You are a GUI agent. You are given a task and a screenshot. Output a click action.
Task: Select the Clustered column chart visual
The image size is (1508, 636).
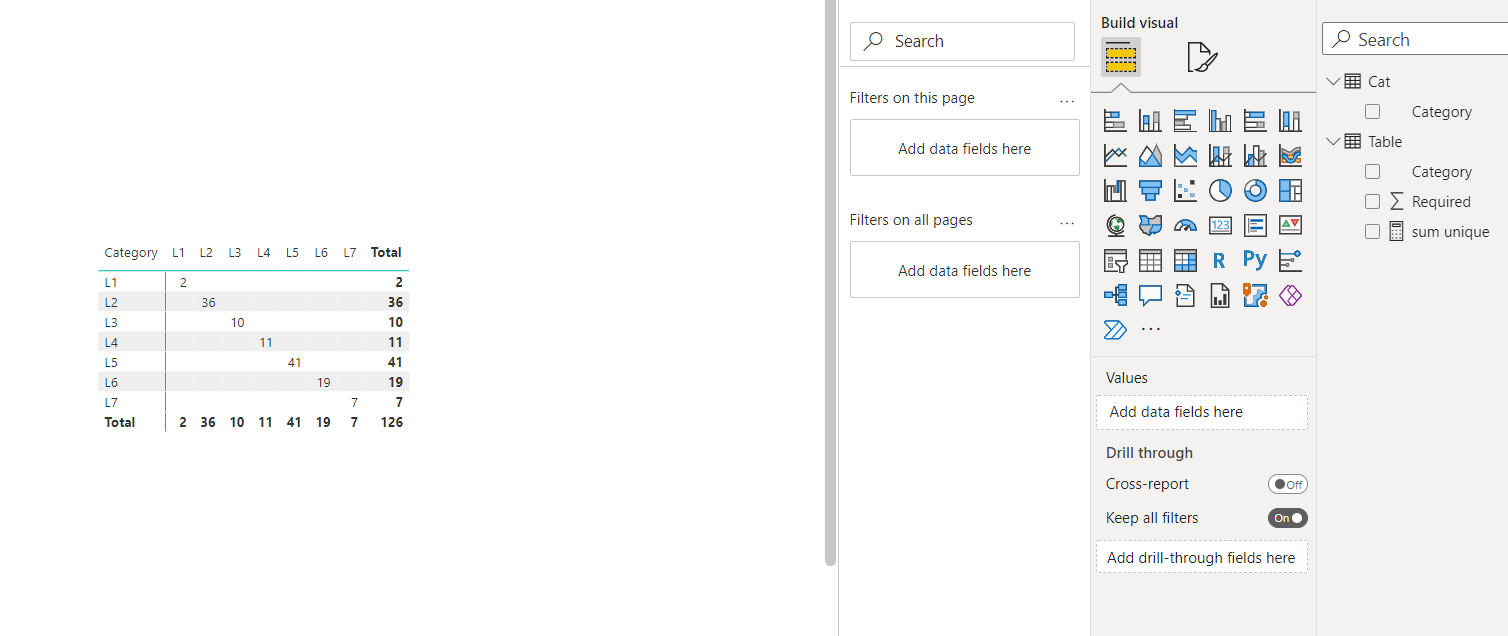coord(1220,121)
